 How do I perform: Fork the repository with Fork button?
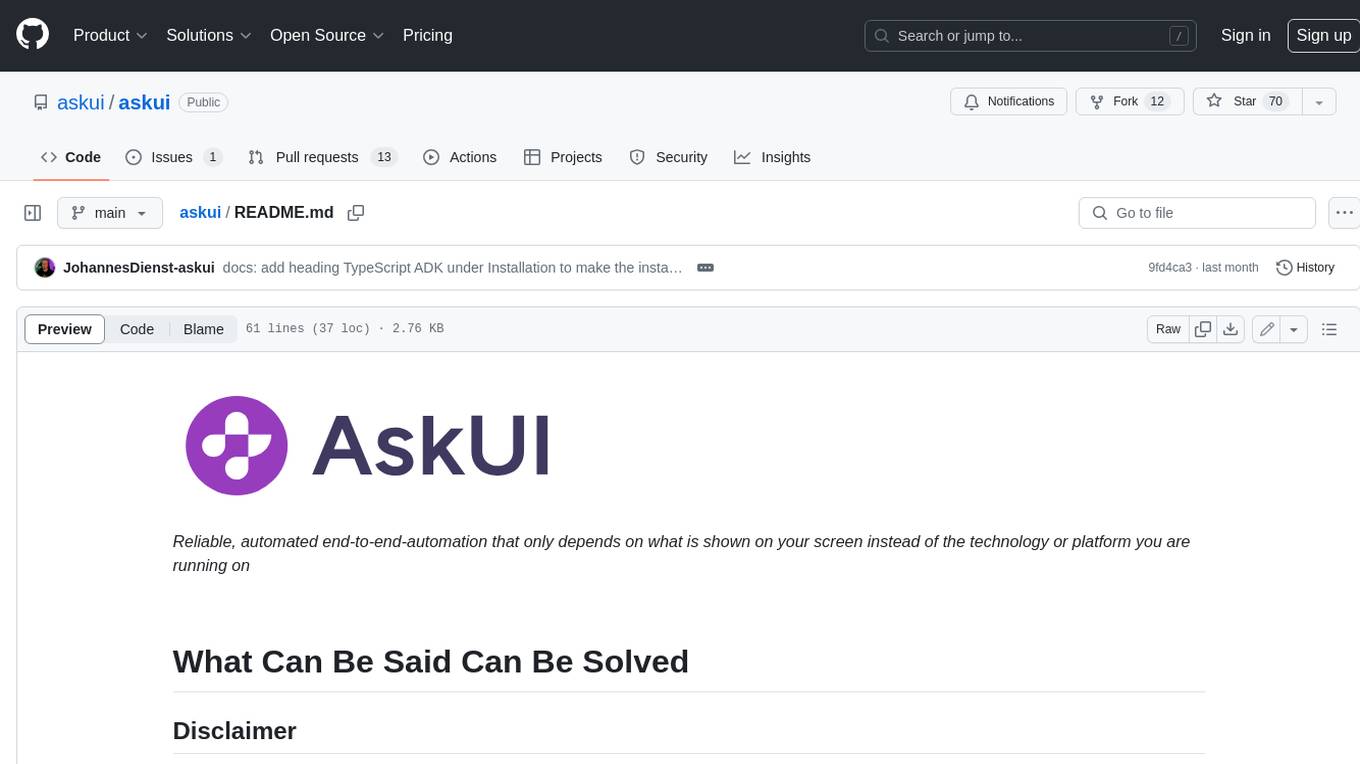click(x=1129, y=102)
